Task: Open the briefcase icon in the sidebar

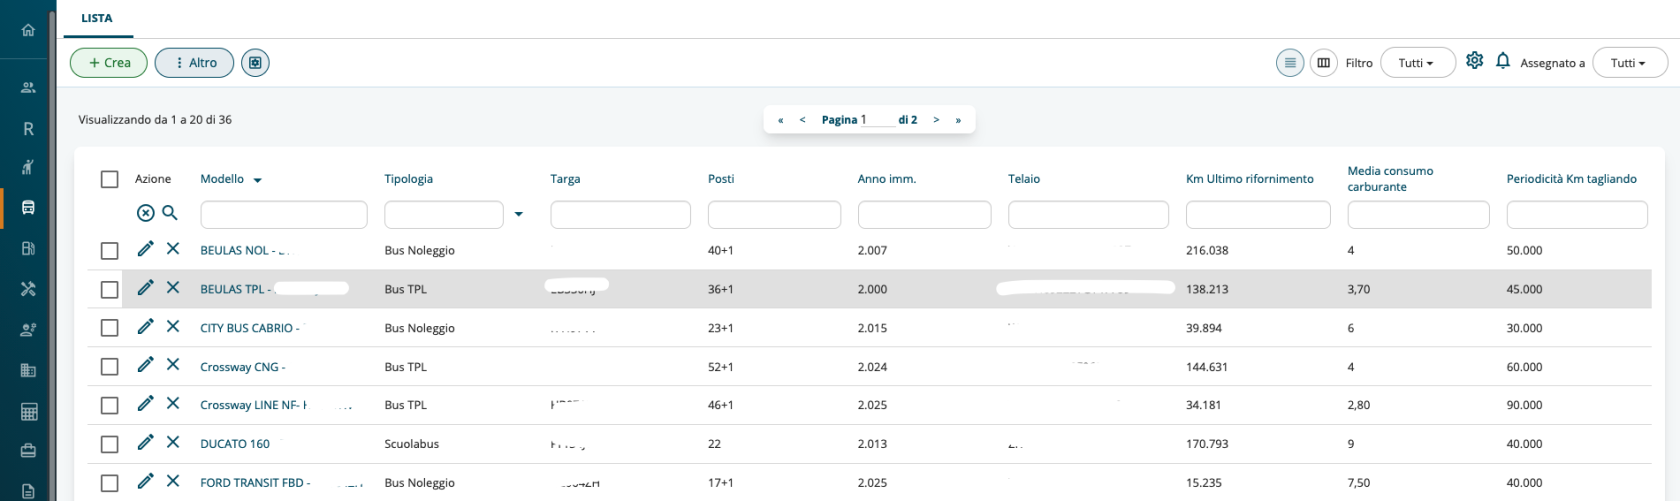Action: click(28, 451)
